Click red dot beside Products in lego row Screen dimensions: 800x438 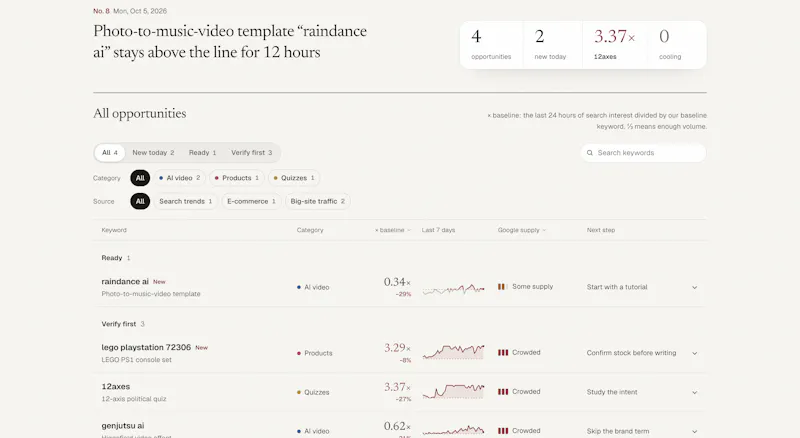click(x=299, y=353)
